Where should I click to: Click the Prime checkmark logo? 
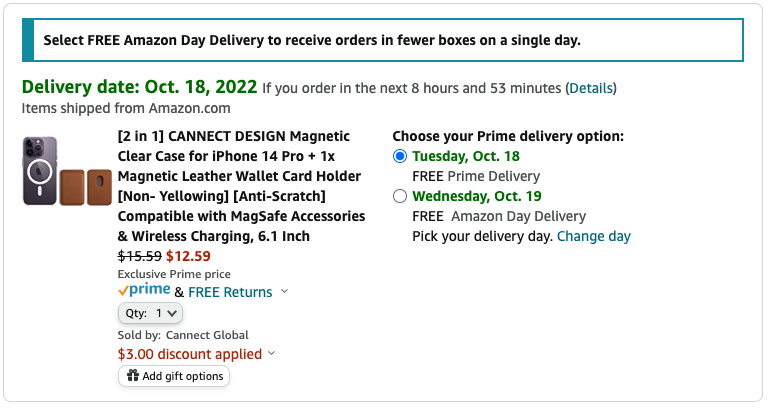[144, 291]
